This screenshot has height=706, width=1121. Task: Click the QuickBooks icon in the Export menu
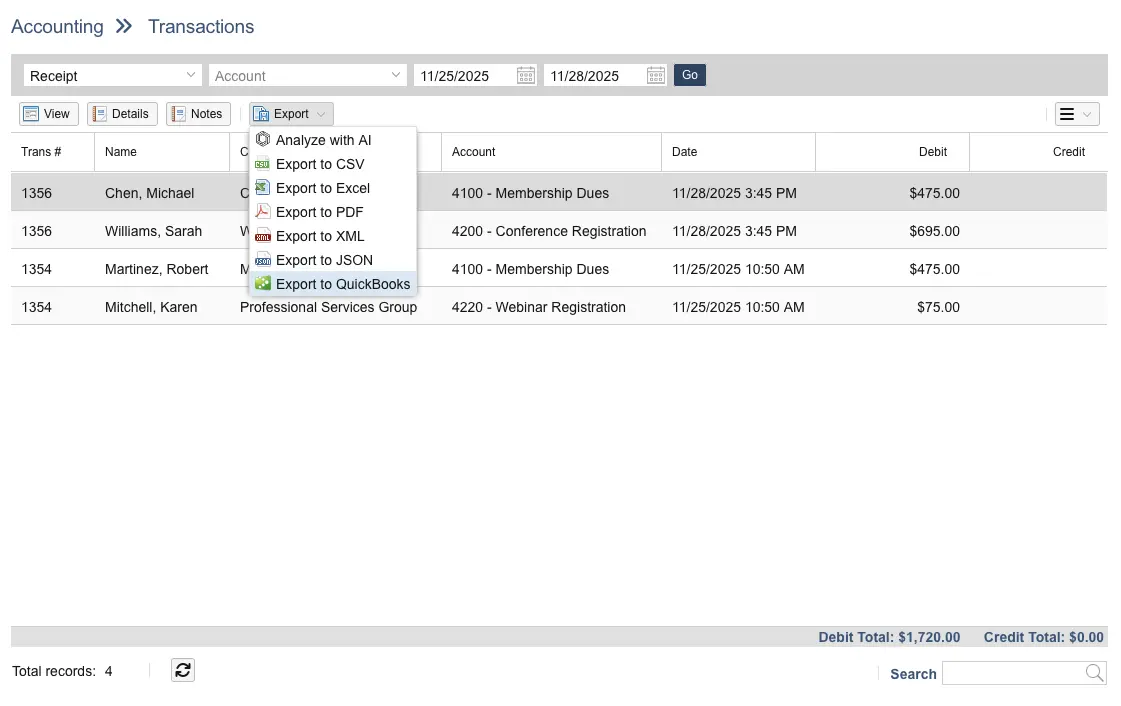[x=262, y=284]
